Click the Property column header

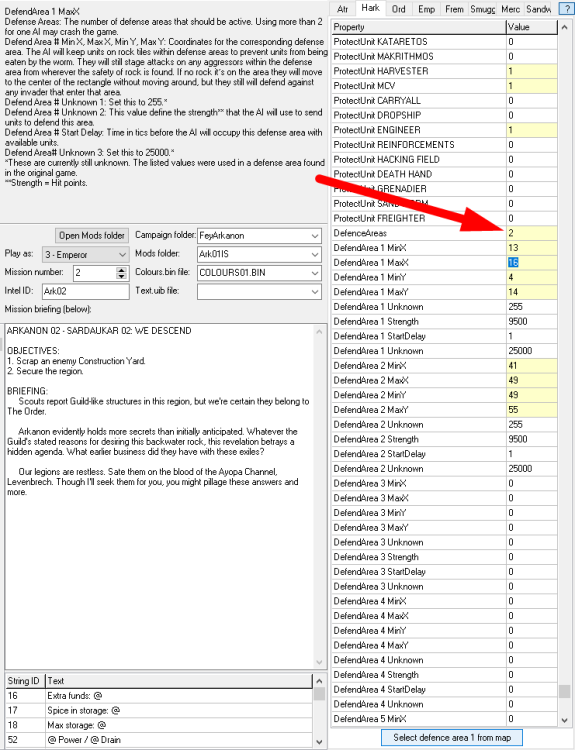pyautogui.click(x=419, y=27)
